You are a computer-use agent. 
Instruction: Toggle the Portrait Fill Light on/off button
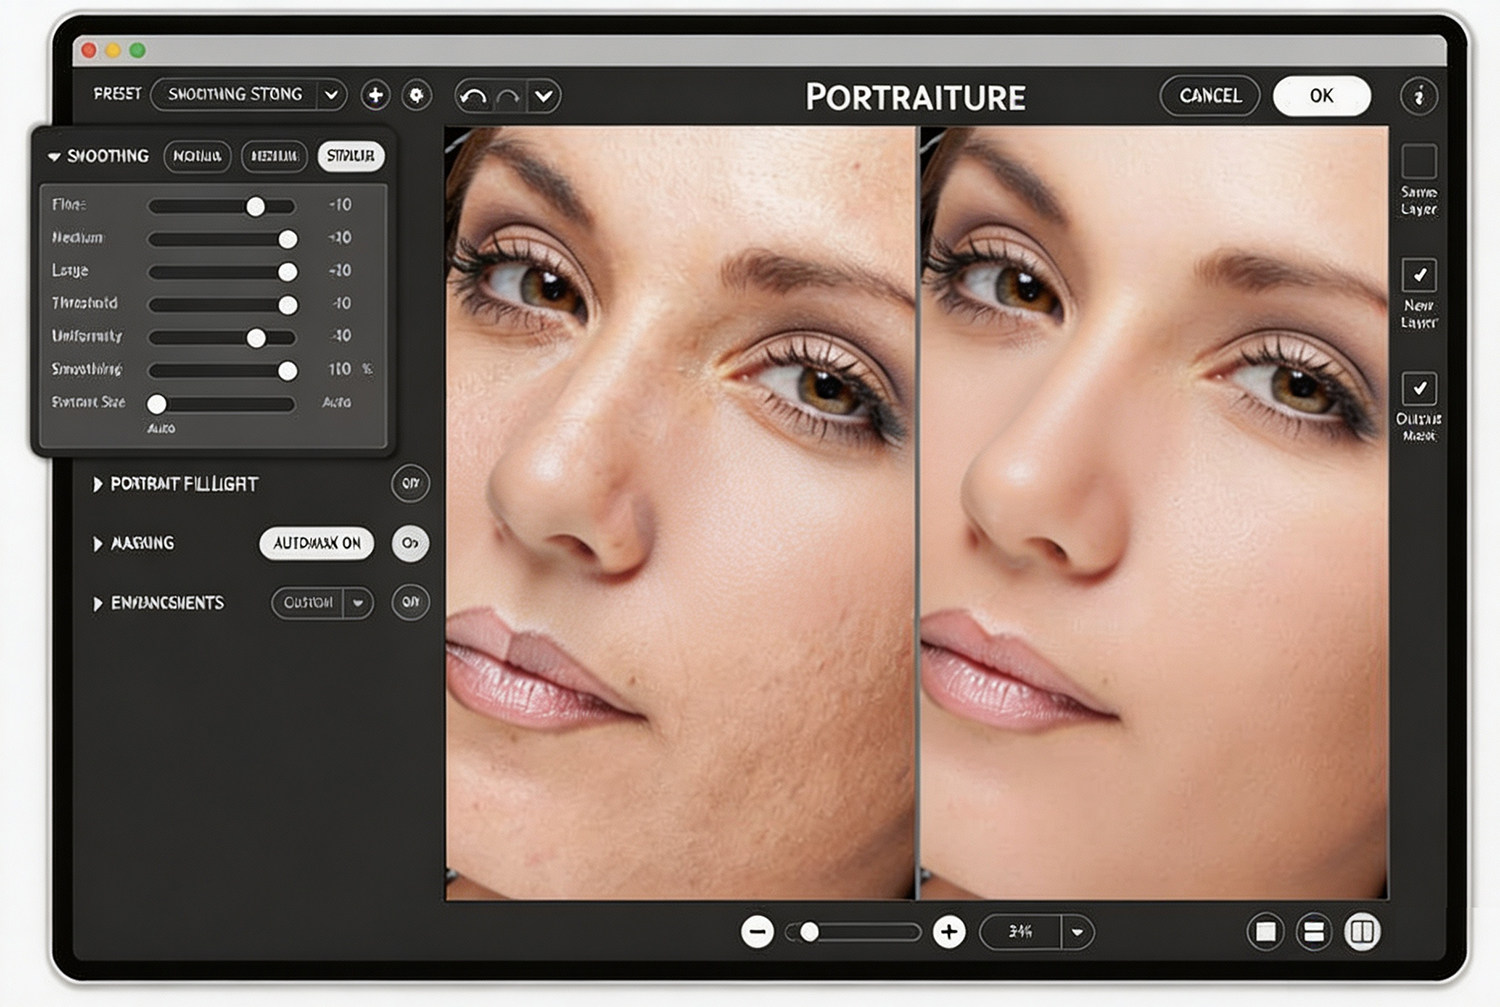pos(410,483)
